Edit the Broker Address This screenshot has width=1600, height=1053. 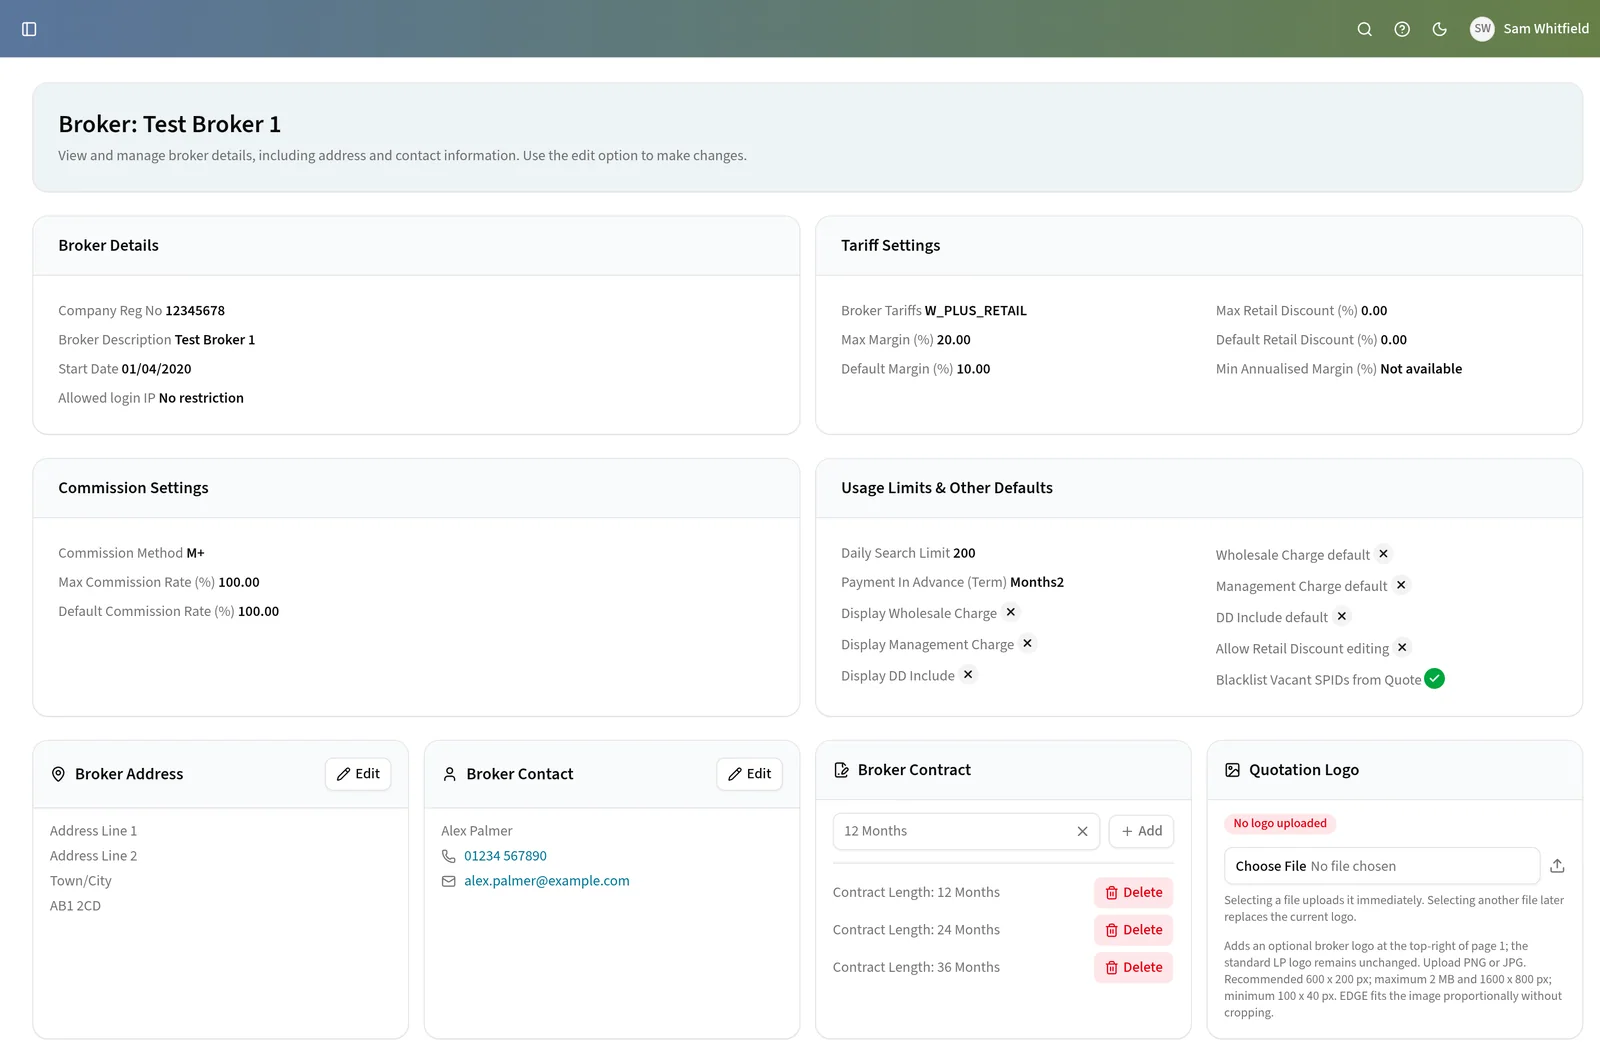click(x=358, y=774)
